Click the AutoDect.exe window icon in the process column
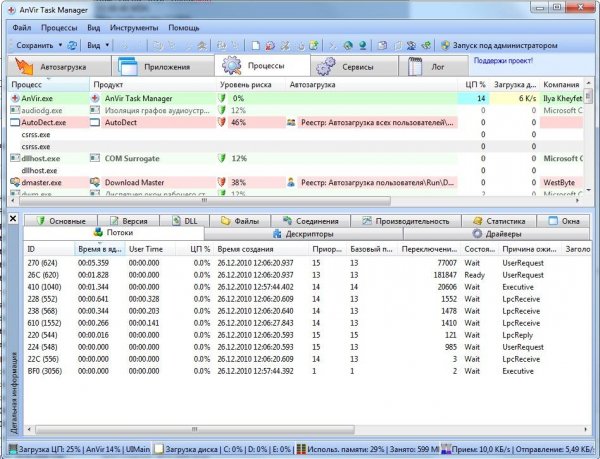600x459 pixels. click(15, 122)
